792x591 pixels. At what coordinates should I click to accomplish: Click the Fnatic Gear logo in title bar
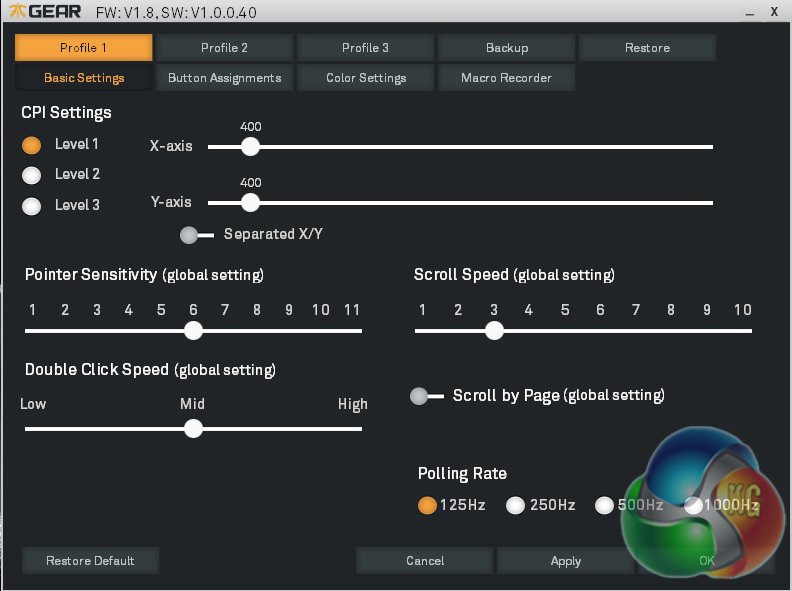45,11
